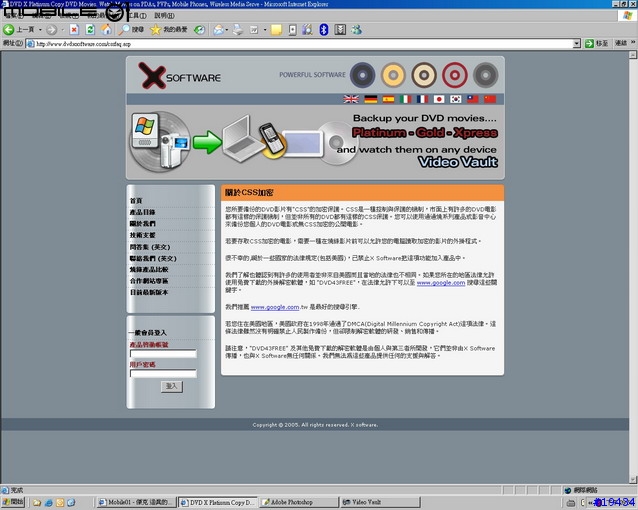Open the 技術支援 tech support link
The width and height of the screenshot is (638, 510).
(x=142, y=235)
